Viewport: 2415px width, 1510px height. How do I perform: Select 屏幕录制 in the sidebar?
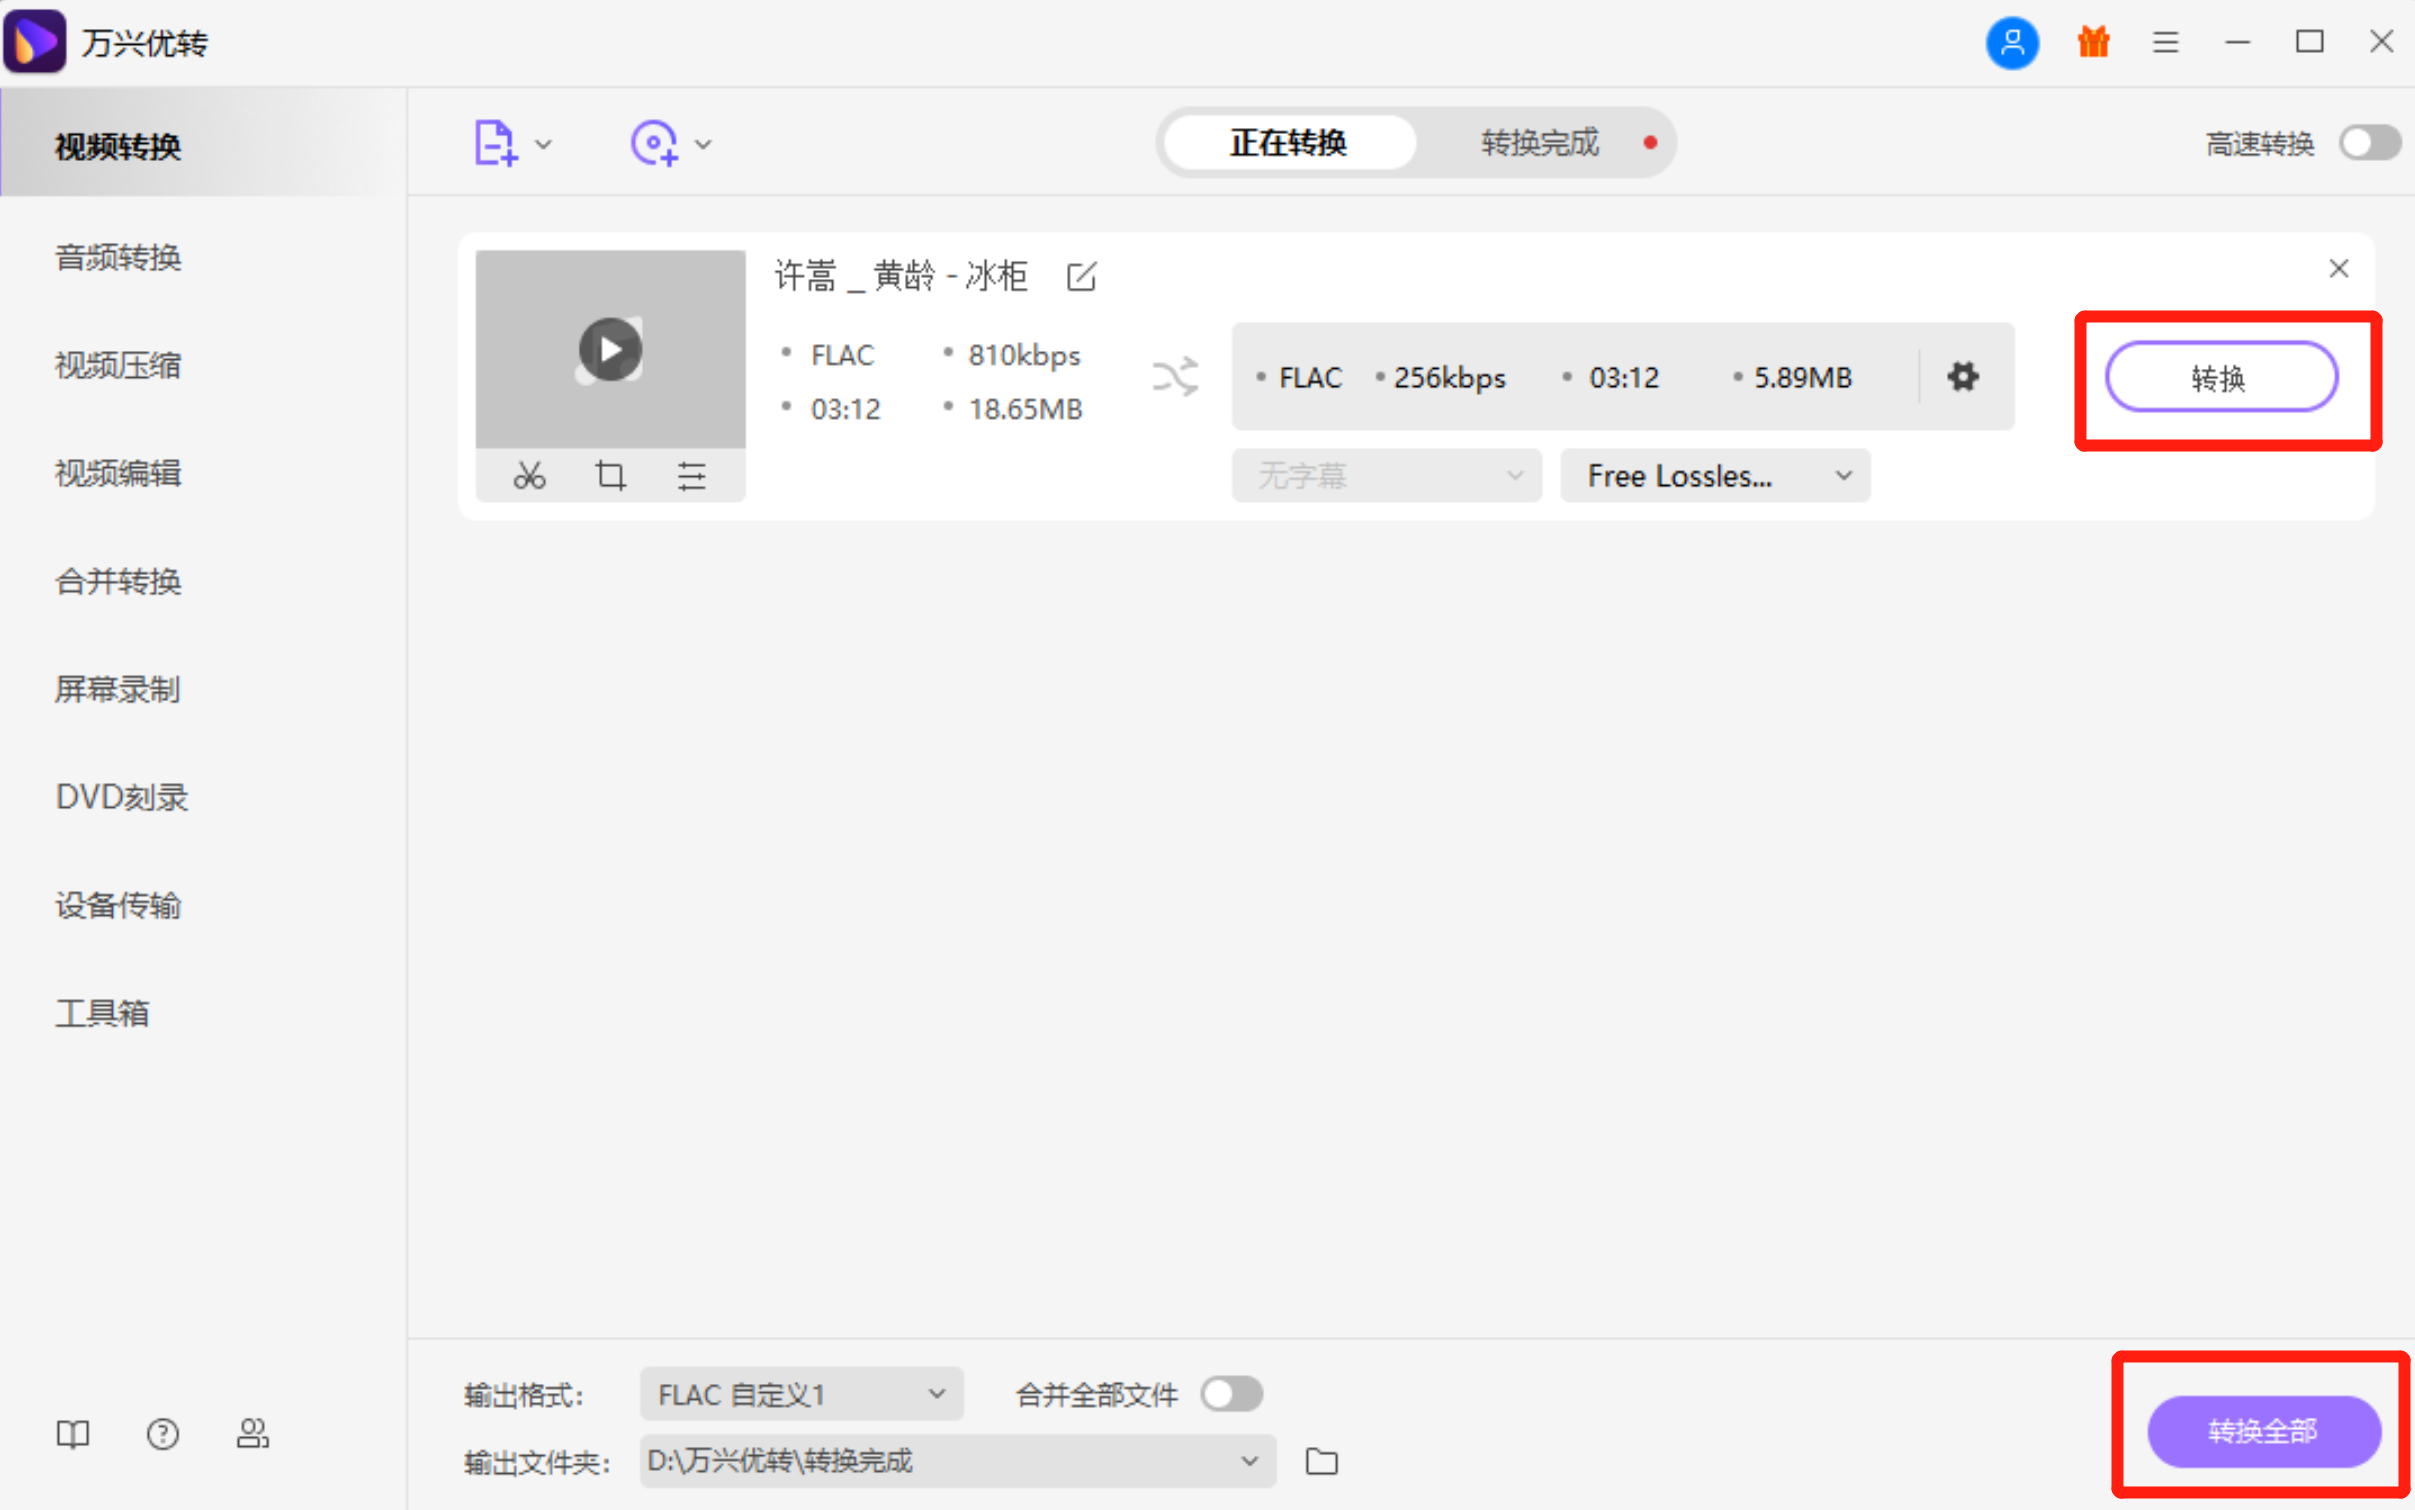click(x=116, y=689)
